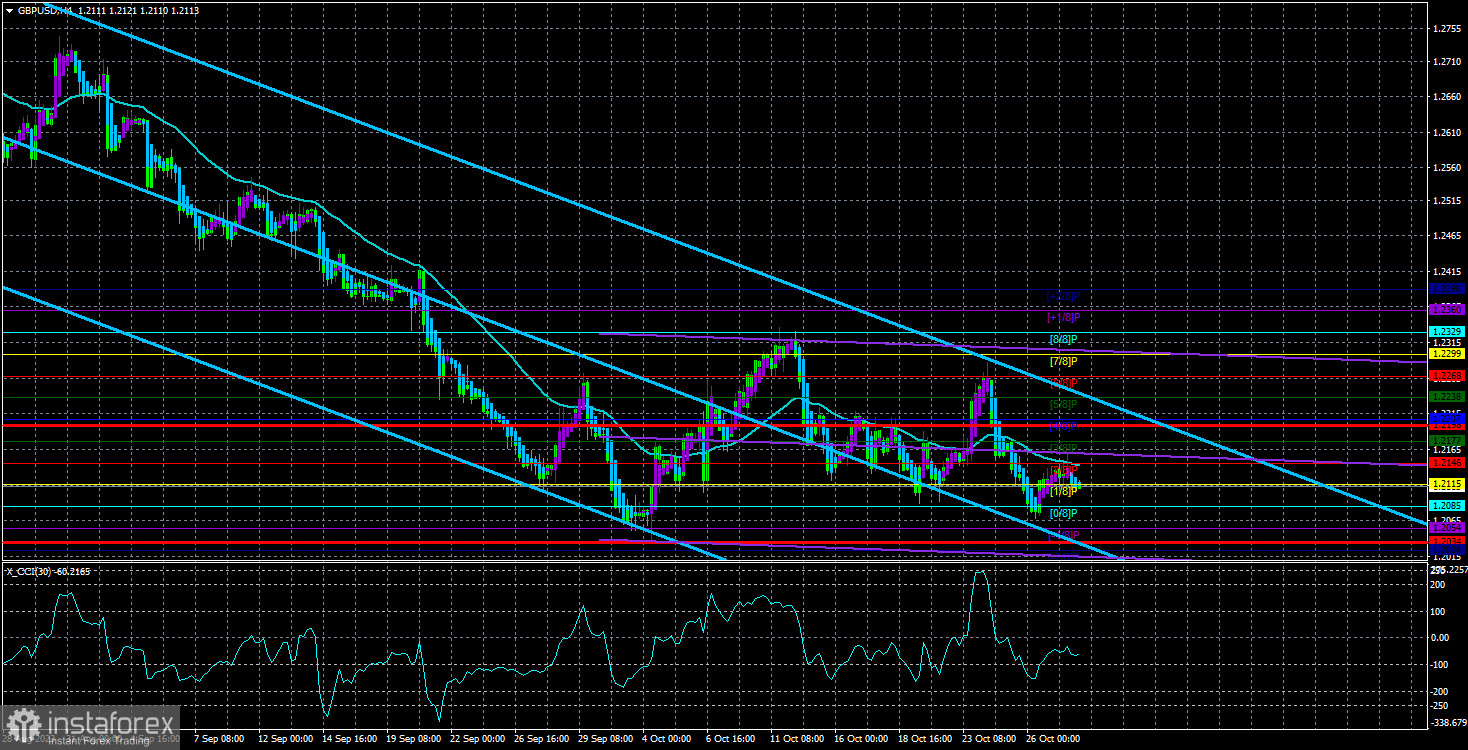This screenshot has height=750, width=1468.
Task: Click the 4 Oct 00:00 time label
Action: click(x=665, y=739)
